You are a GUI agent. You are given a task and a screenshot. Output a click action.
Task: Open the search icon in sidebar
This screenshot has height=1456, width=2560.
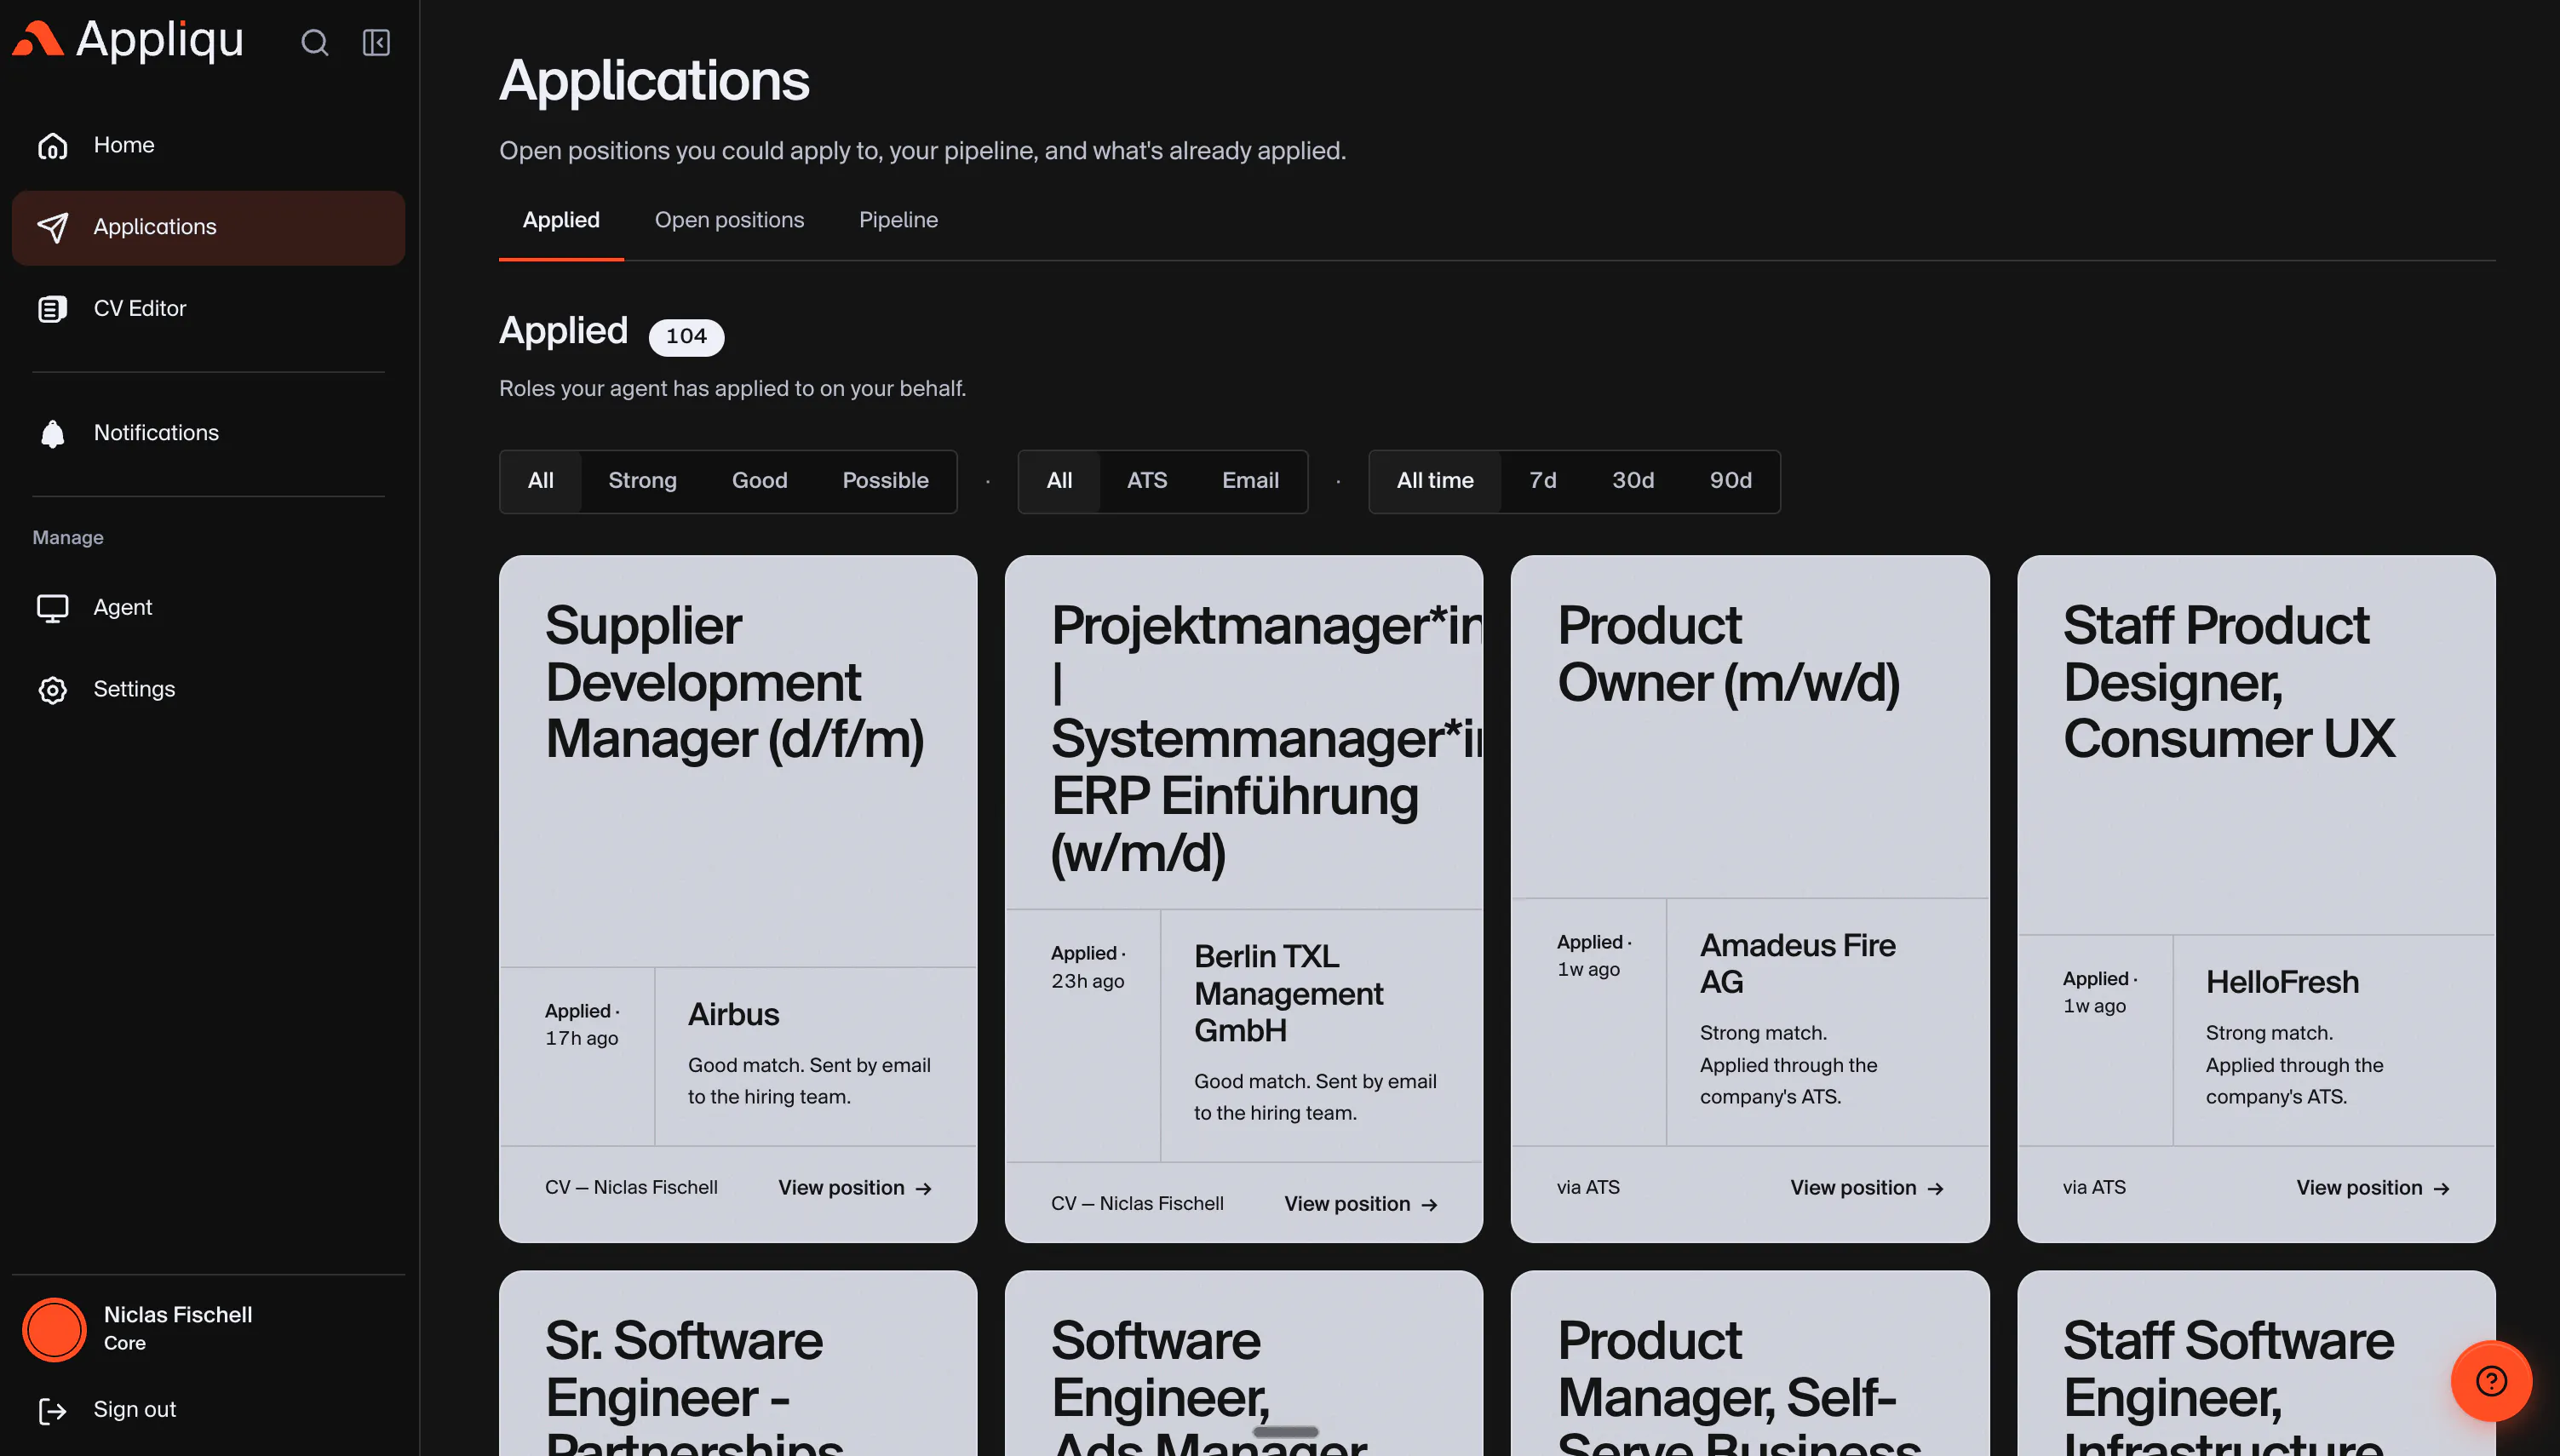pos(315,42)
